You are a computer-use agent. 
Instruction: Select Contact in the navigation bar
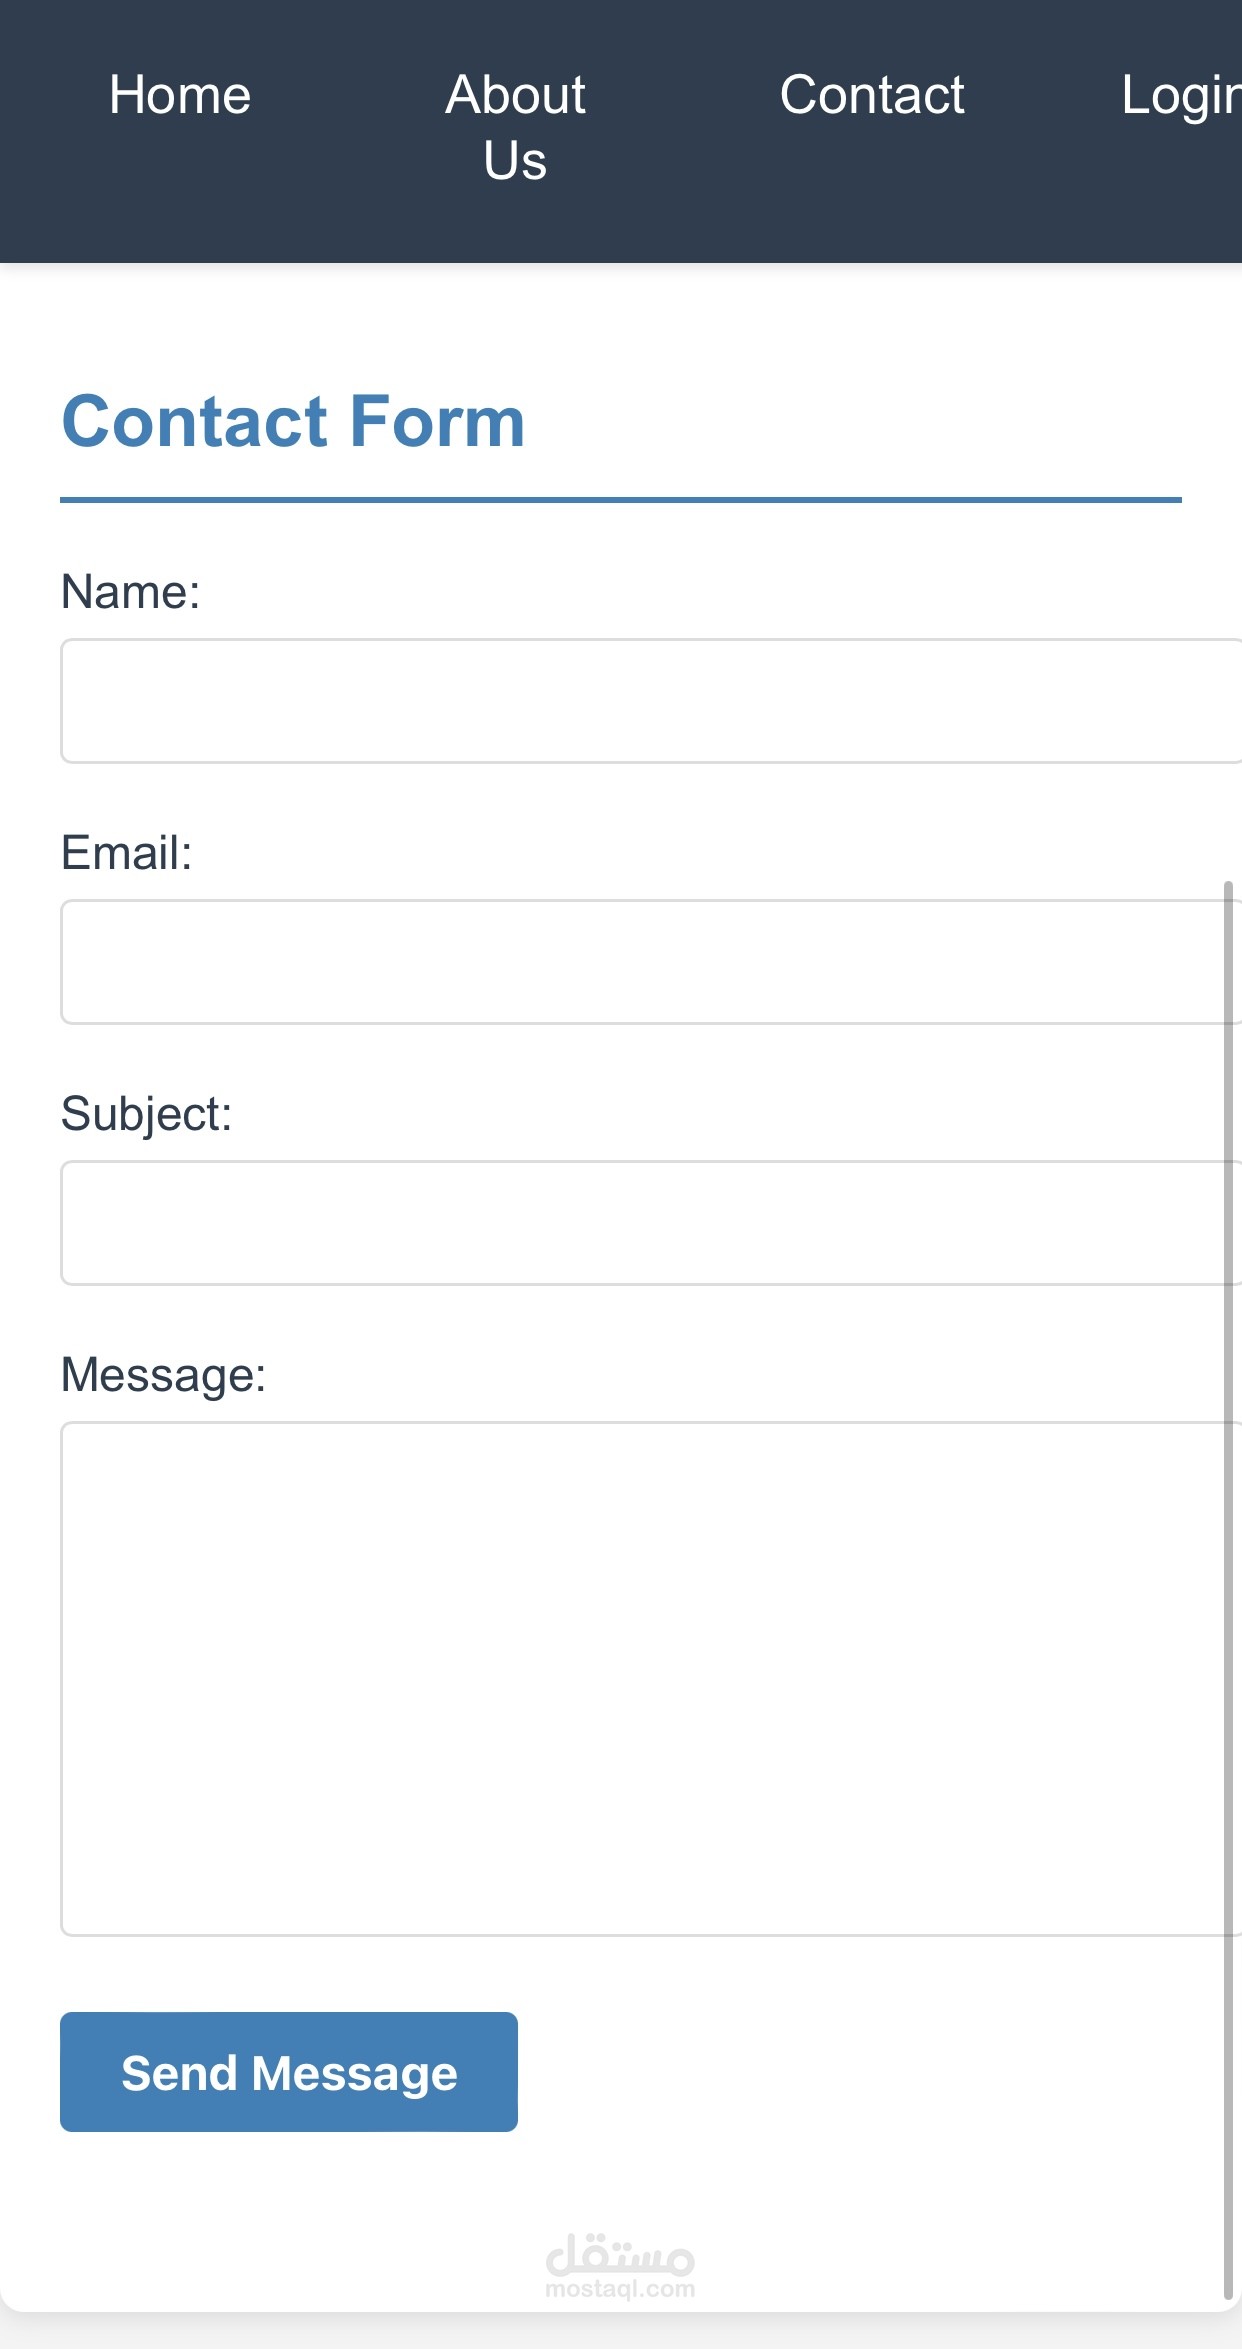click(x=872, y=96)
